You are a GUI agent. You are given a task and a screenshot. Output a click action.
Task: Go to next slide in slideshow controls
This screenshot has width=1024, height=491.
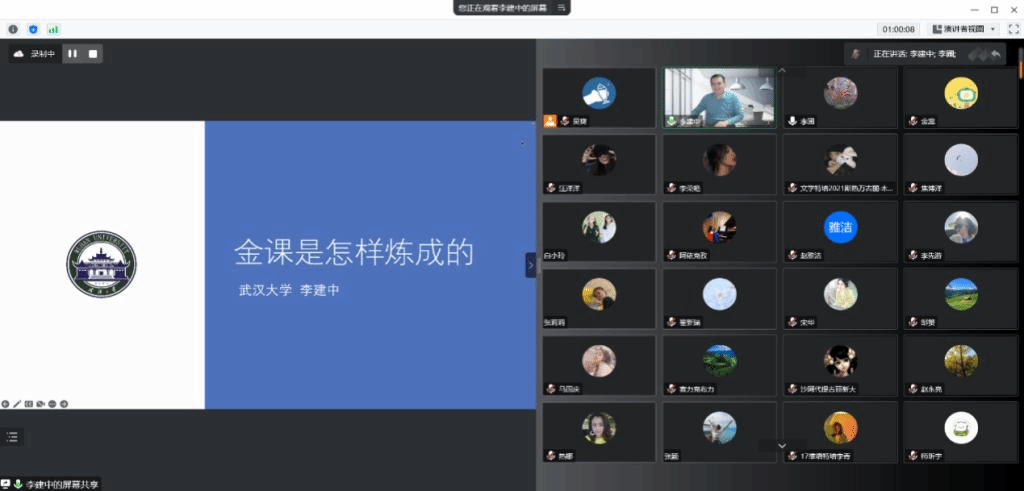tap(64, 404)
